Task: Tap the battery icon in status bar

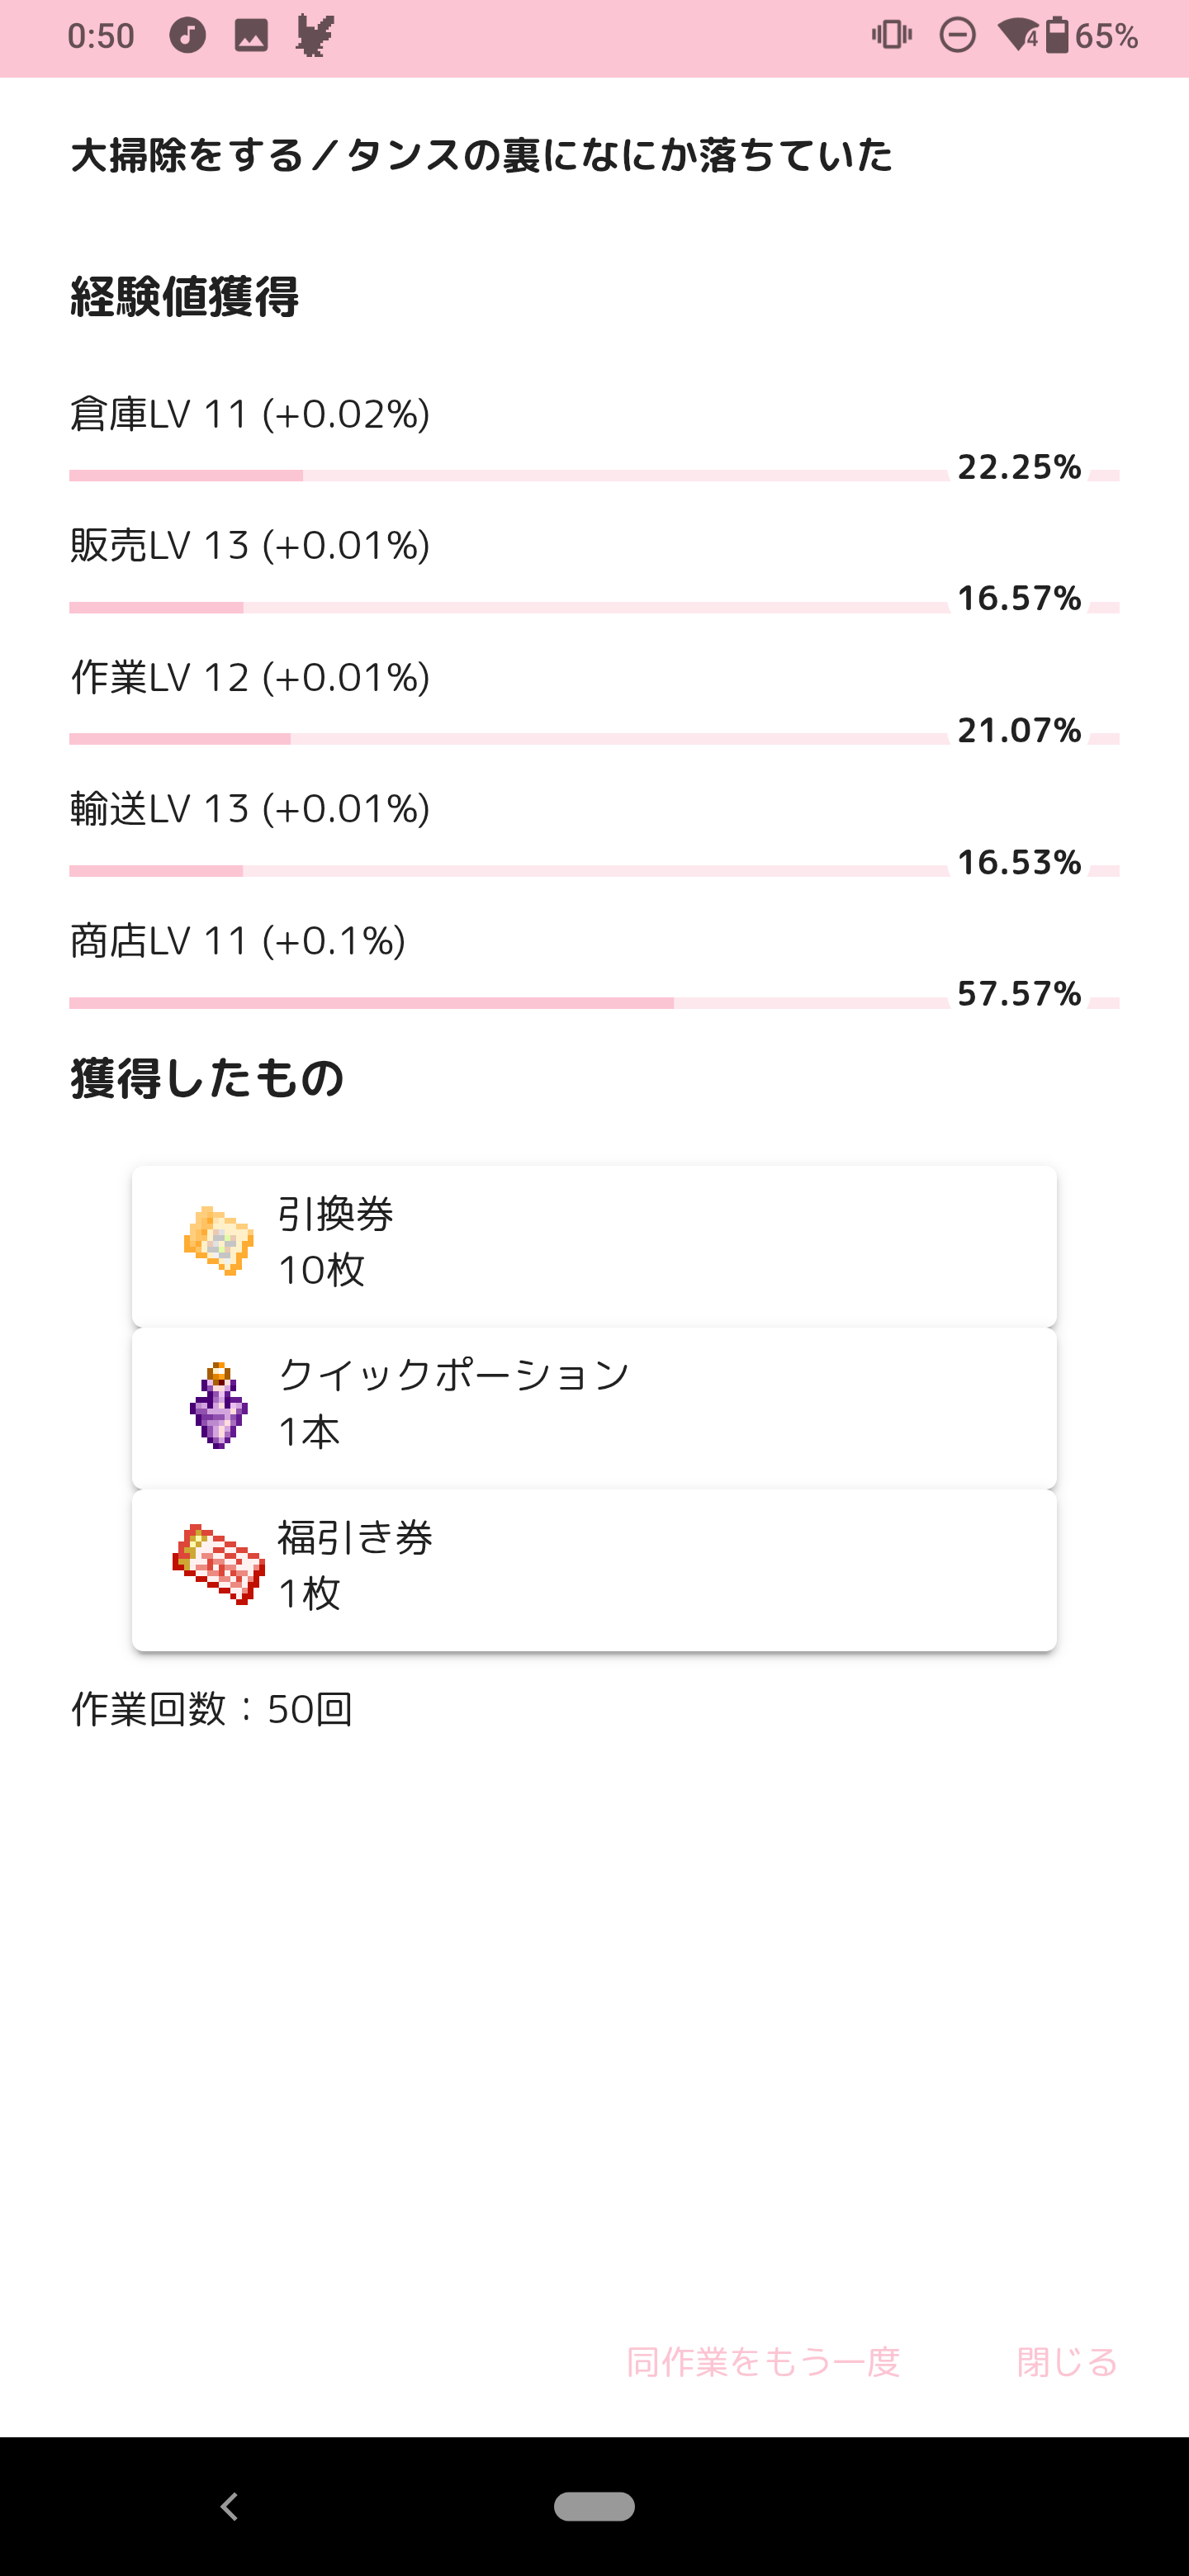Action: 1057,36
